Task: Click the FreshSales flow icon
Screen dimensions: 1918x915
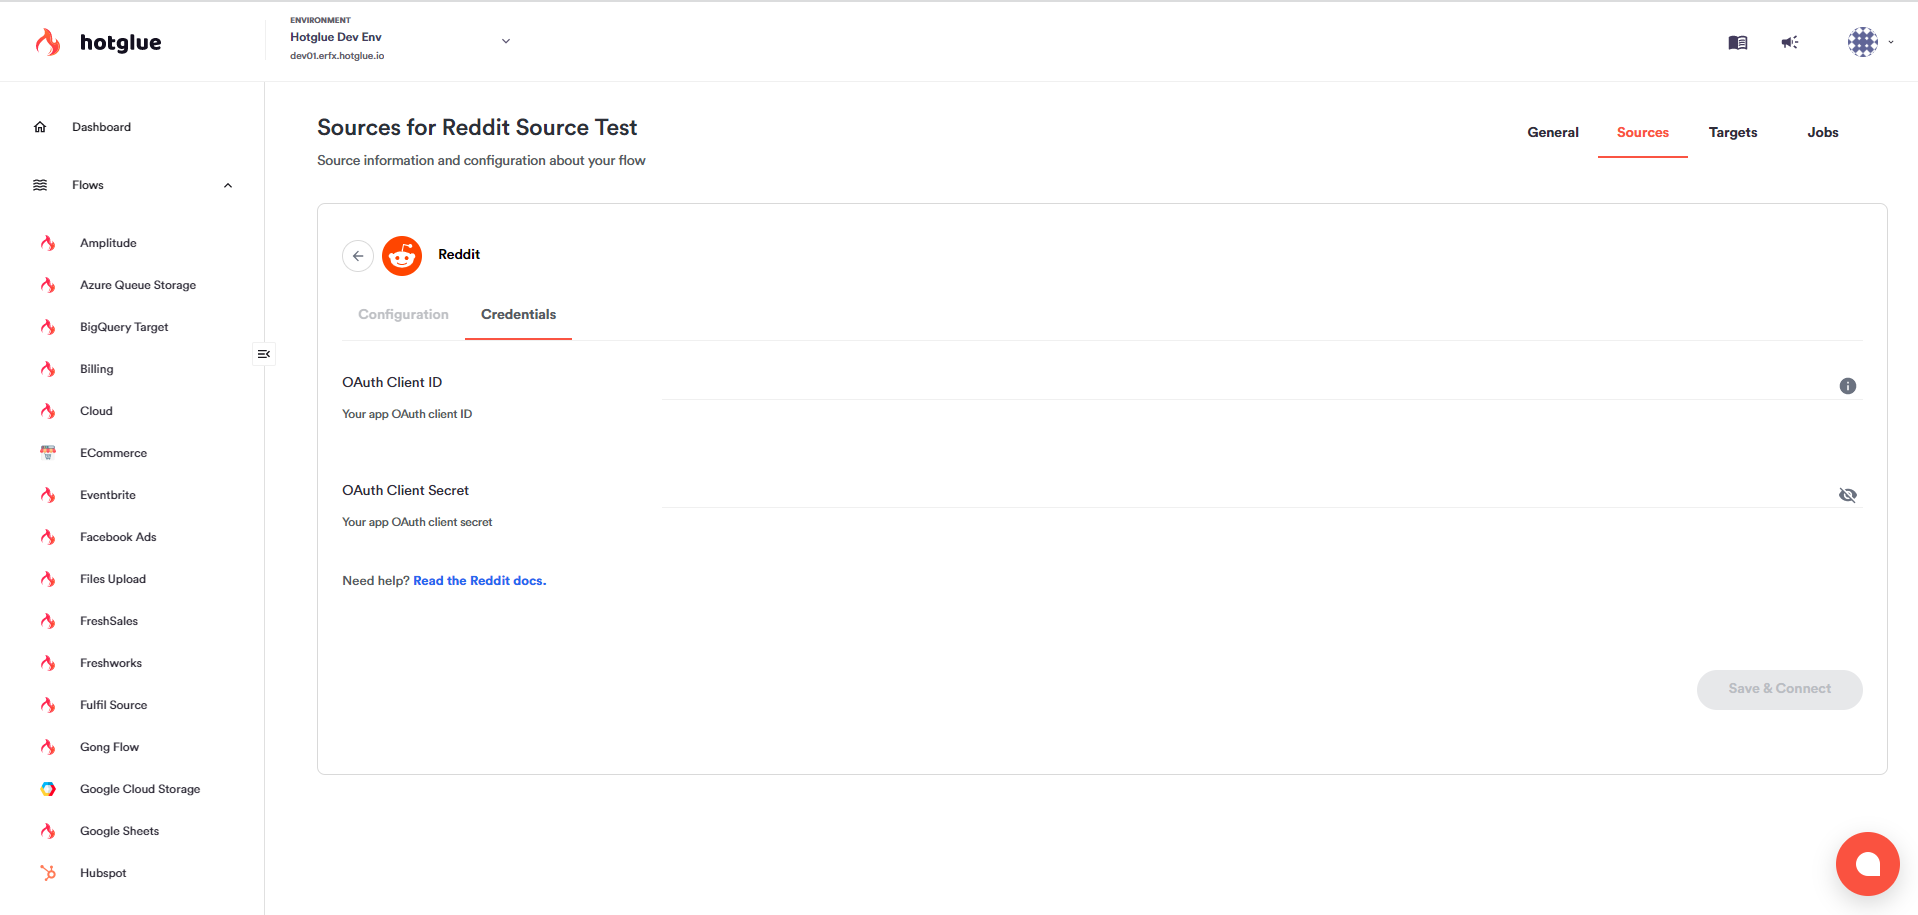Action: pos(48,621)
